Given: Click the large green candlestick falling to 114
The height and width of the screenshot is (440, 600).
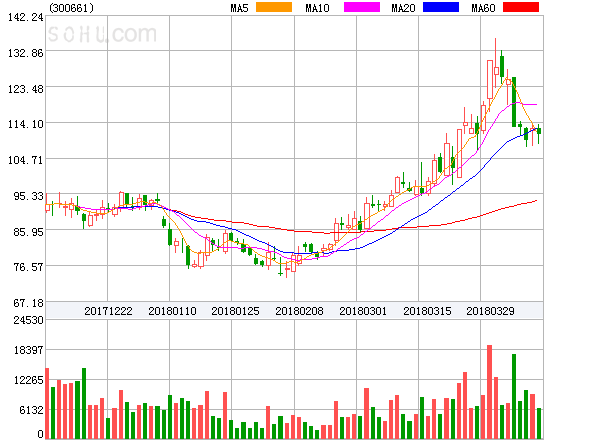Looking at the screenshot, I should tap(514, 102).
